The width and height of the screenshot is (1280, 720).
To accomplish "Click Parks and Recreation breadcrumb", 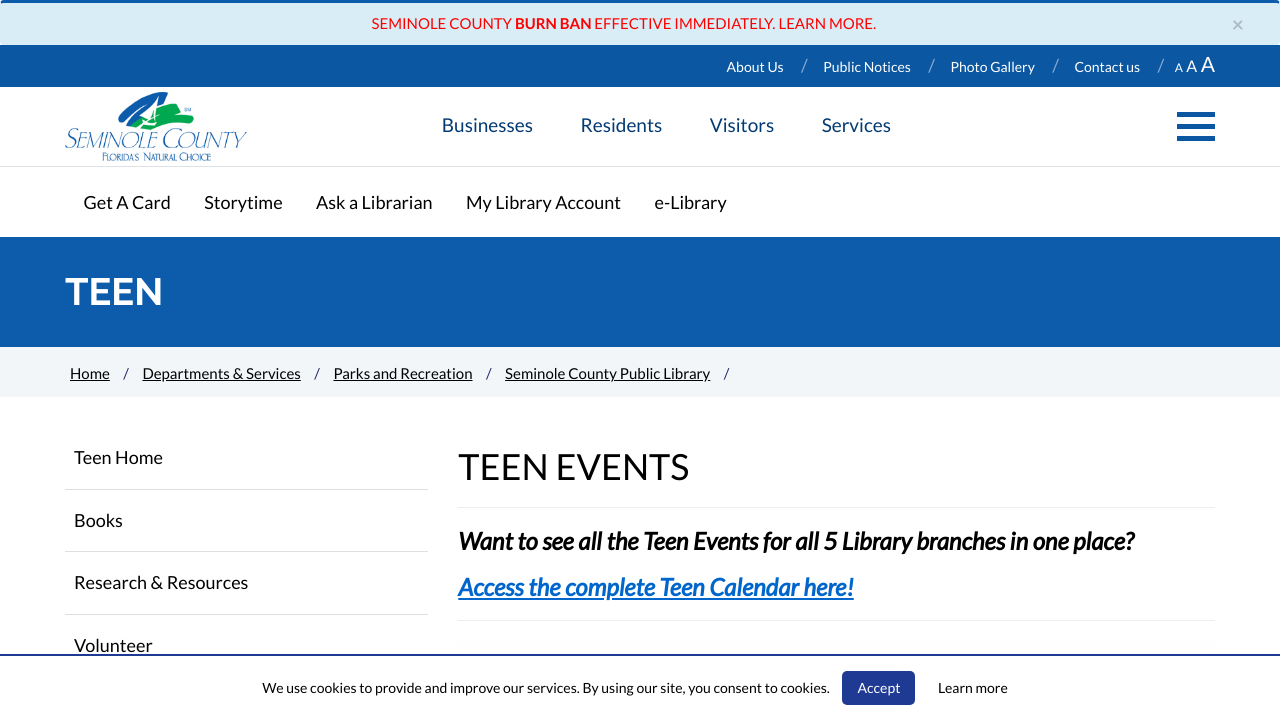I will (x=403, y=373).
